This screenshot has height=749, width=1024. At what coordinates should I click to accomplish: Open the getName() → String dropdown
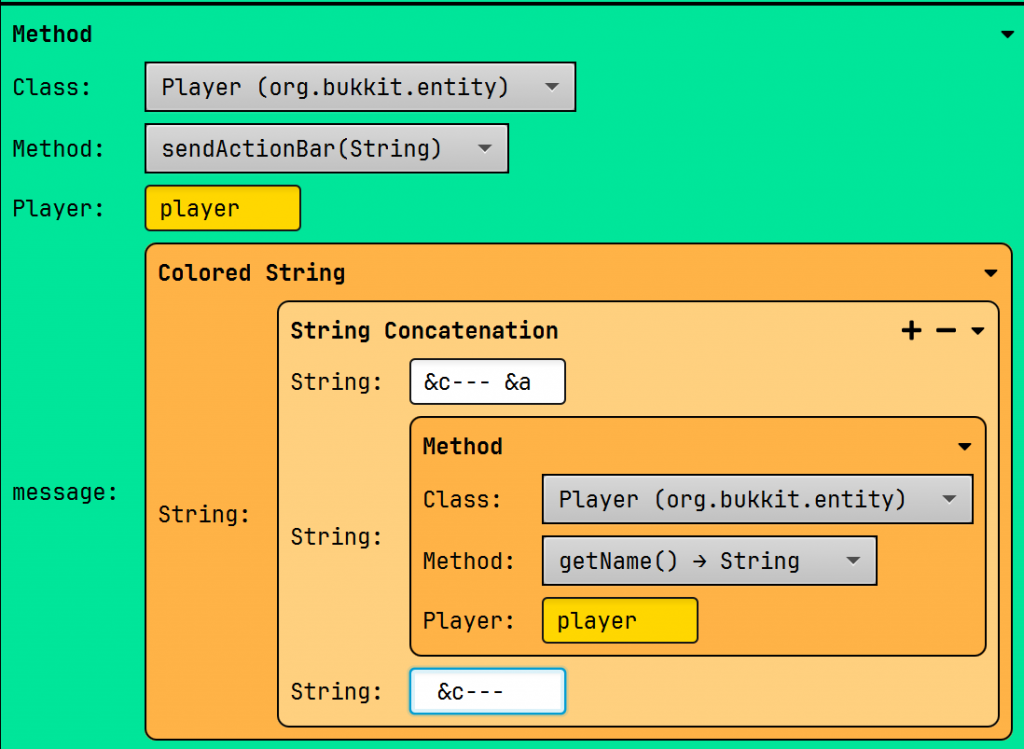pyautogui.click(x=709, y=561)
